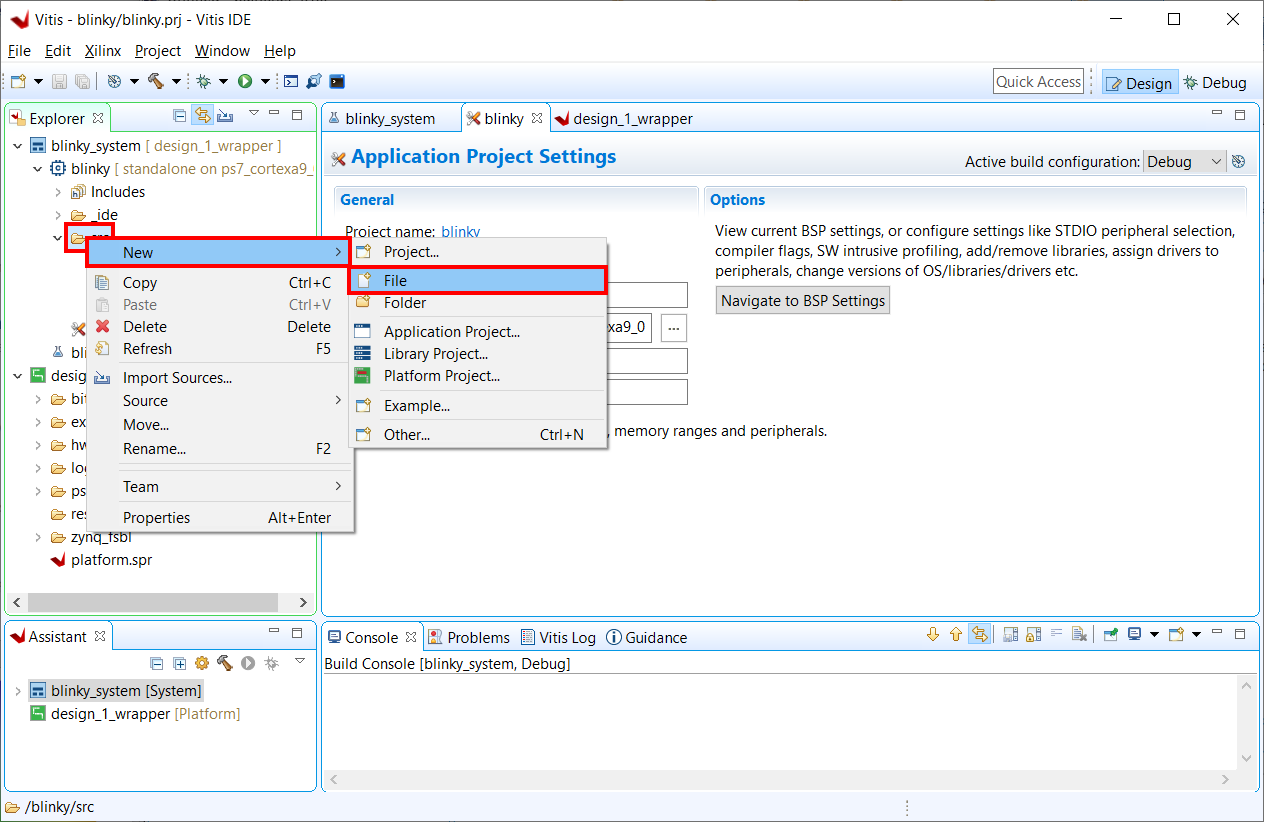Viewport: 1264px width, 822px height.
Task: Open the XSCT Console toolbar icon
Action: point(291,82)
